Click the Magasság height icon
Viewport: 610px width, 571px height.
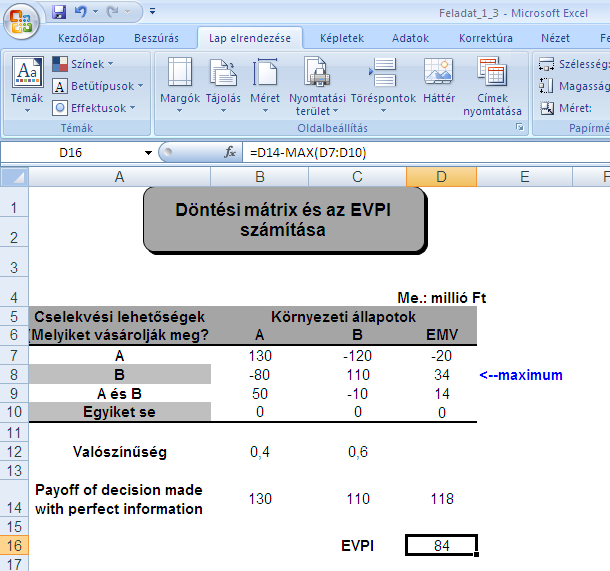pos(546,86)
